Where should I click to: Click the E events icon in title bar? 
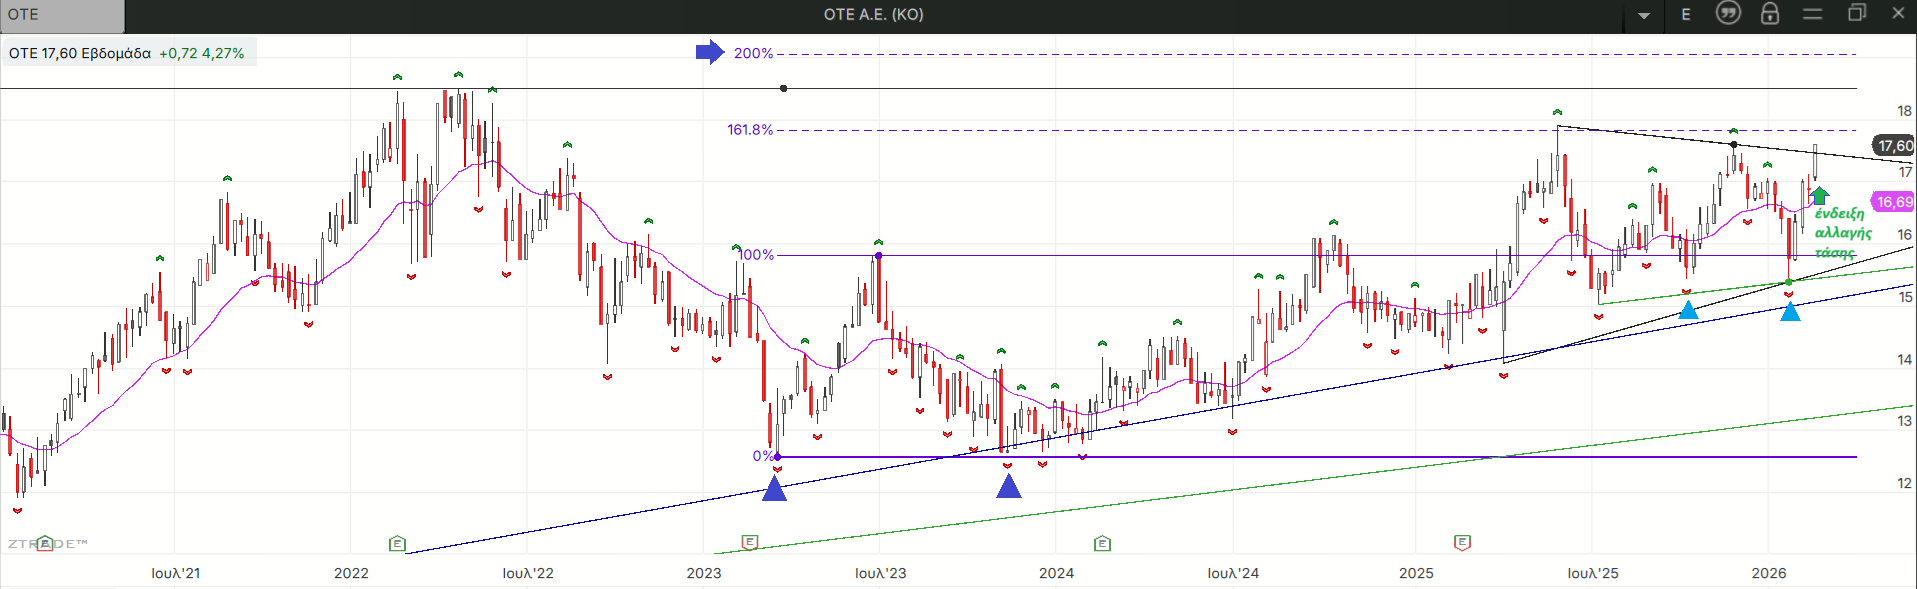click(1686, 14)
